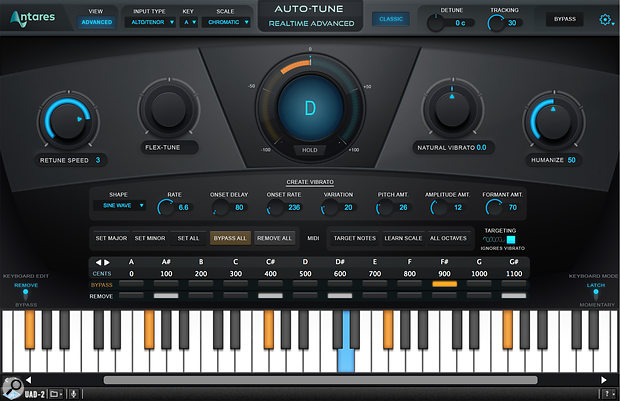Click the keyboard scroll right arrow
The height and width of the screenshot is (401, 620).
point(604,380)
